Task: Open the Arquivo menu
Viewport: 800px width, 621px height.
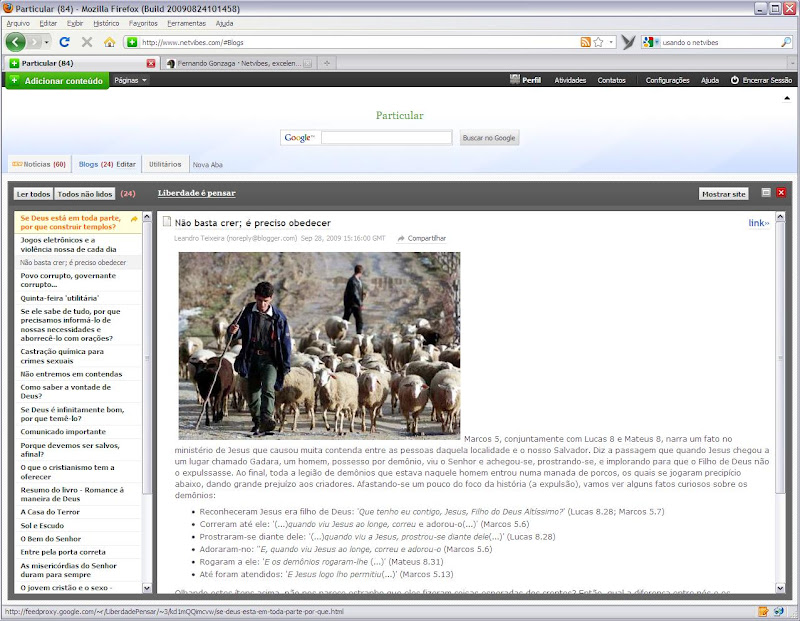Action: 18,23
